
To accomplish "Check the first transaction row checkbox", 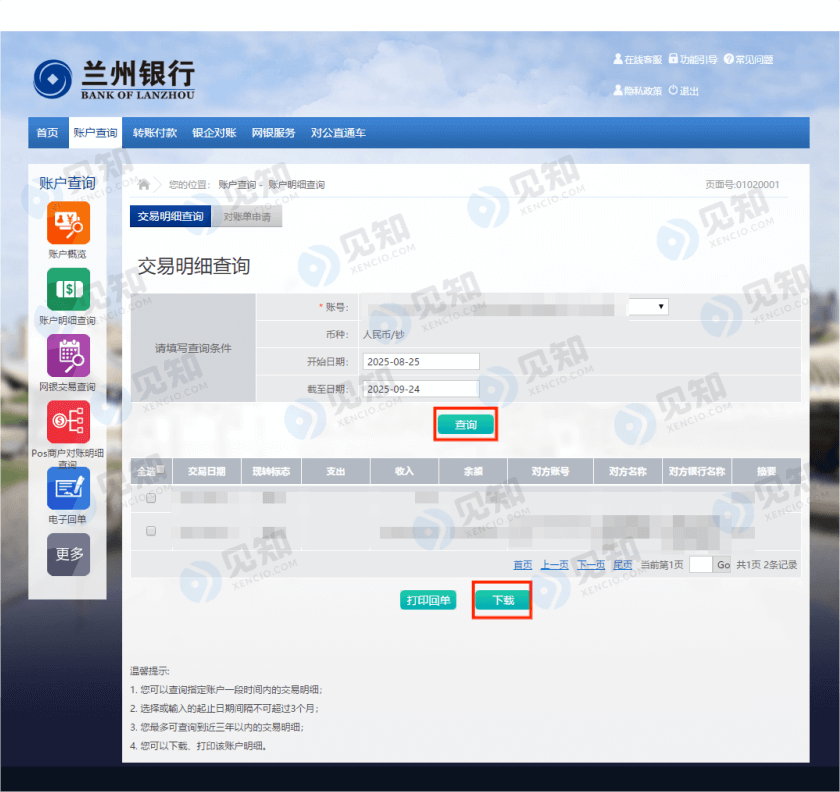I will pyautogui.click(x=151, y=497).
